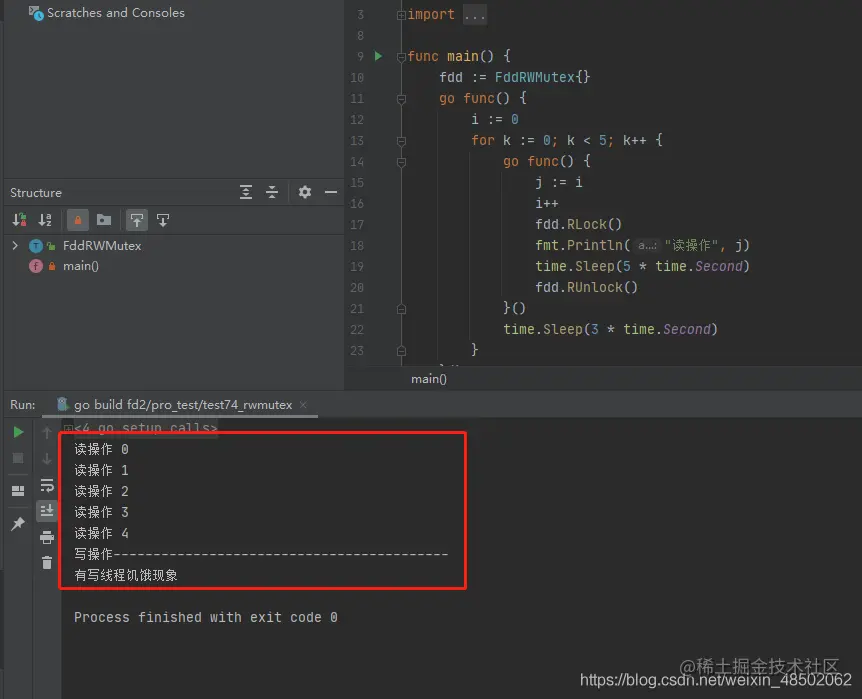862x699 pixels.
Task: Print console output
Action: [47, 537]
